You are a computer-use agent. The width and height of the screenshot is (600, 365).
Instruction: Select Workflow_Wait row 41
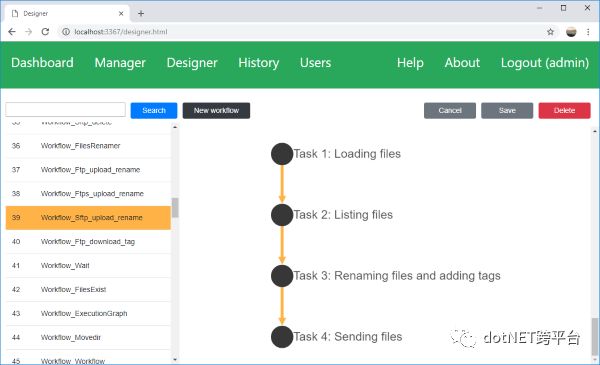[88, 266]
